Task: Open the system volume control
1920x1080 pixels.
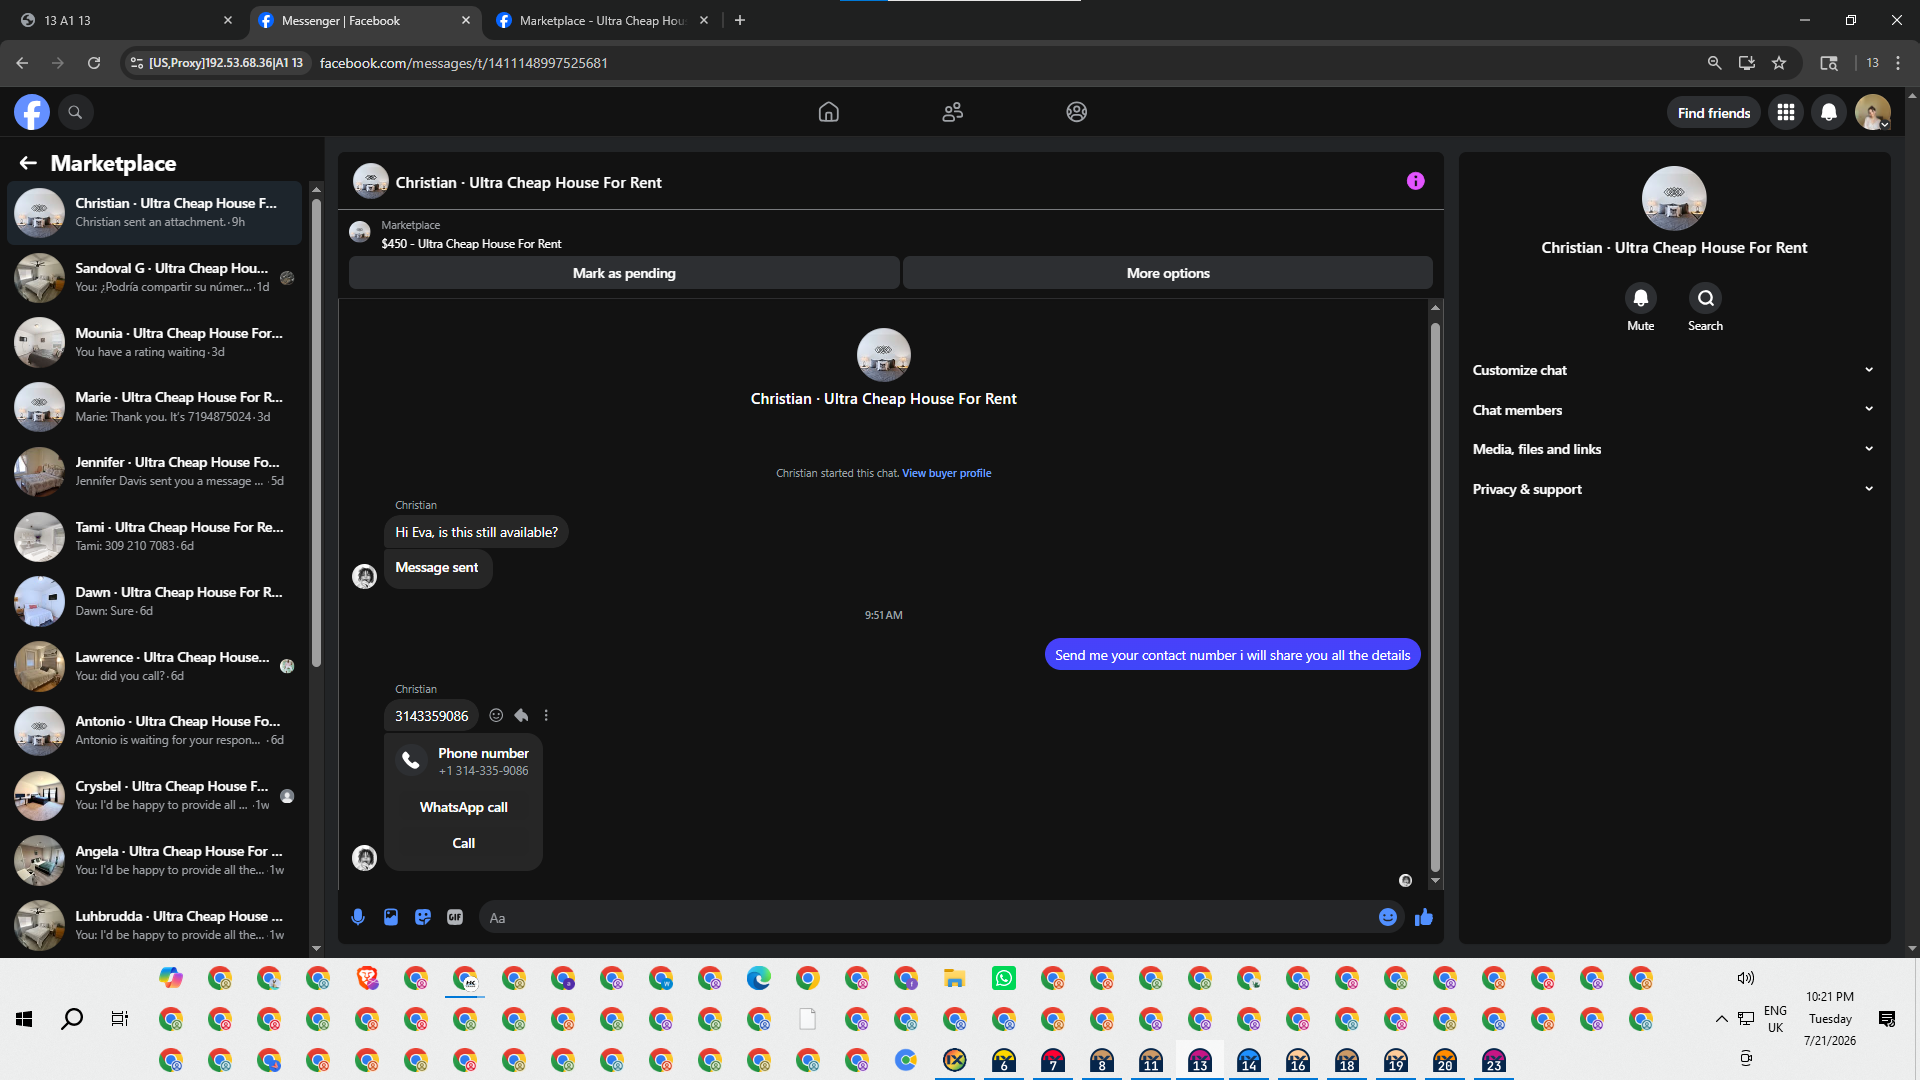Action: tap(1745, 978)
